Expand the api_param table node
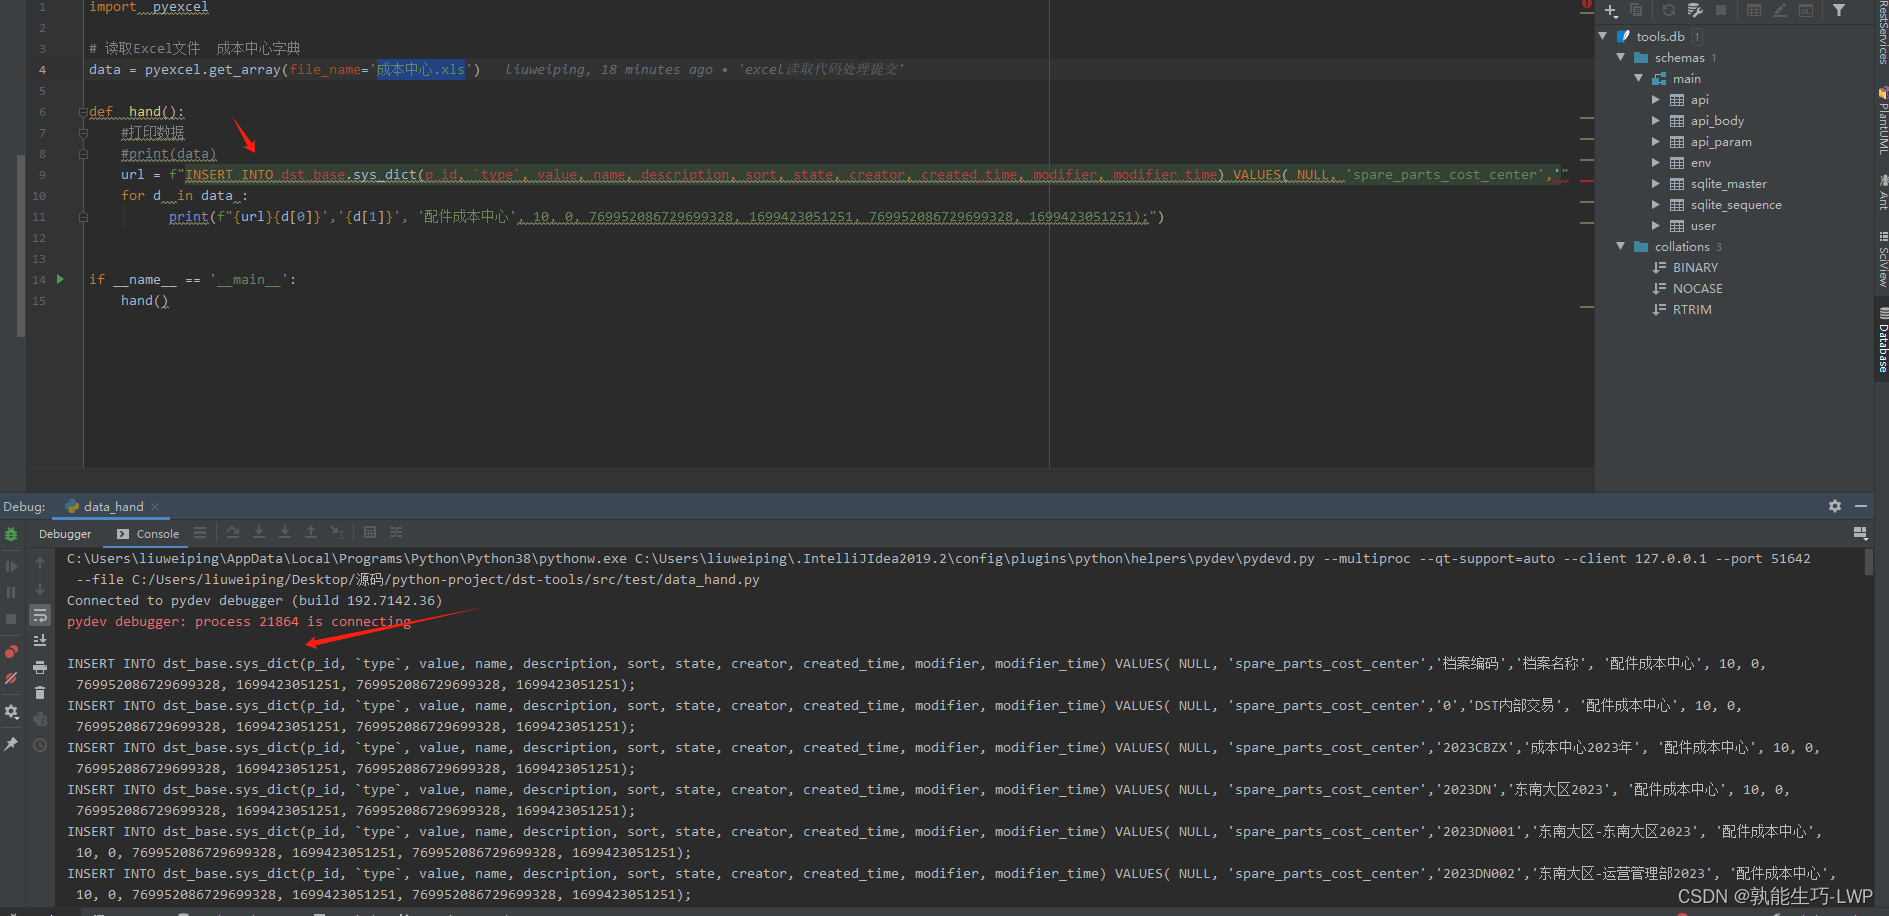 (x=1656, y=141)
